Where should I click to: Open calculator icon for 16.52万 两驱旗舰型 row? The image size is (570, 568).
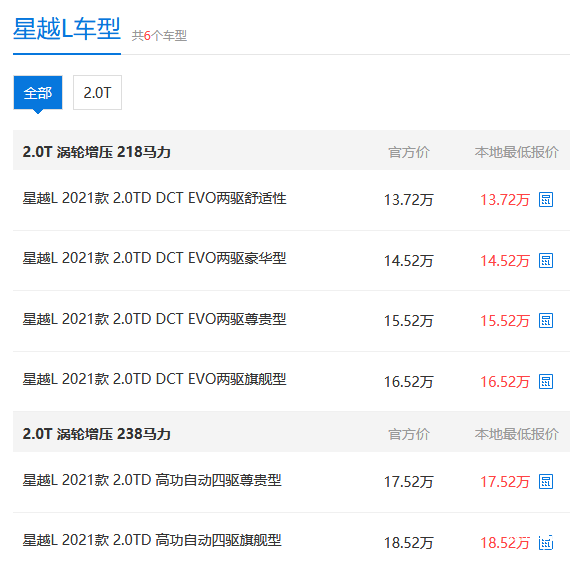tap(546, 382)
